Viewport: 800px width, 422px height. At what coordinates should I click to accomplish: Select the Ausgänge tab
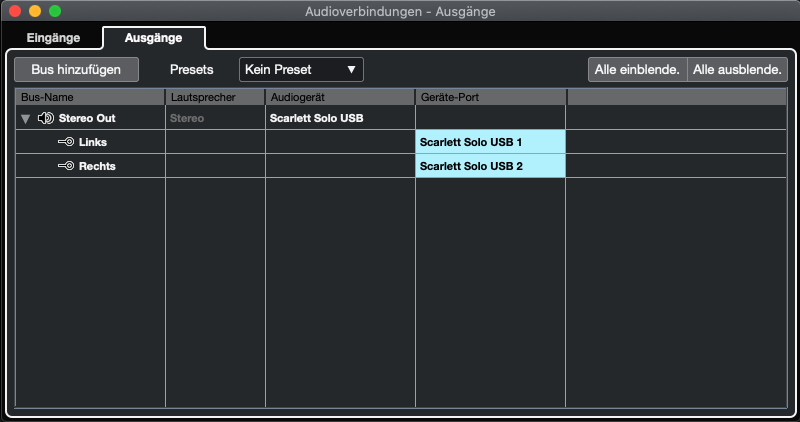click(154, 38)
